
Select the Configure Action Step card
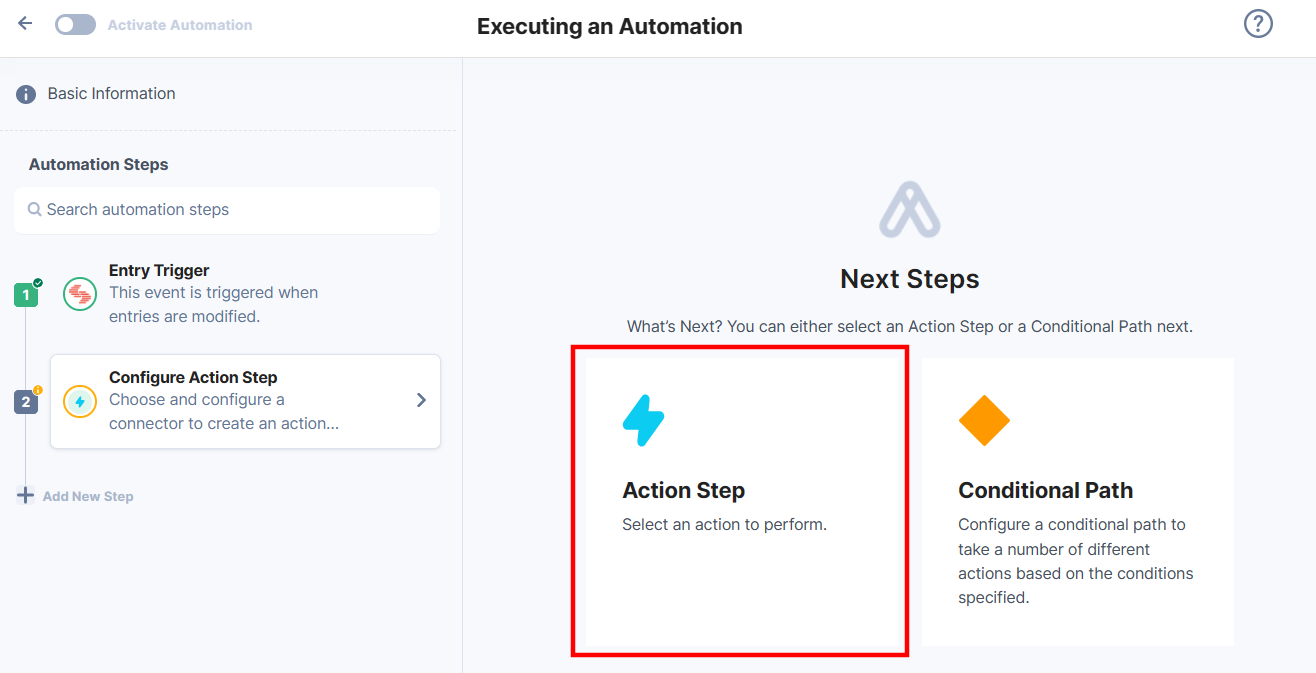(245, 401)
